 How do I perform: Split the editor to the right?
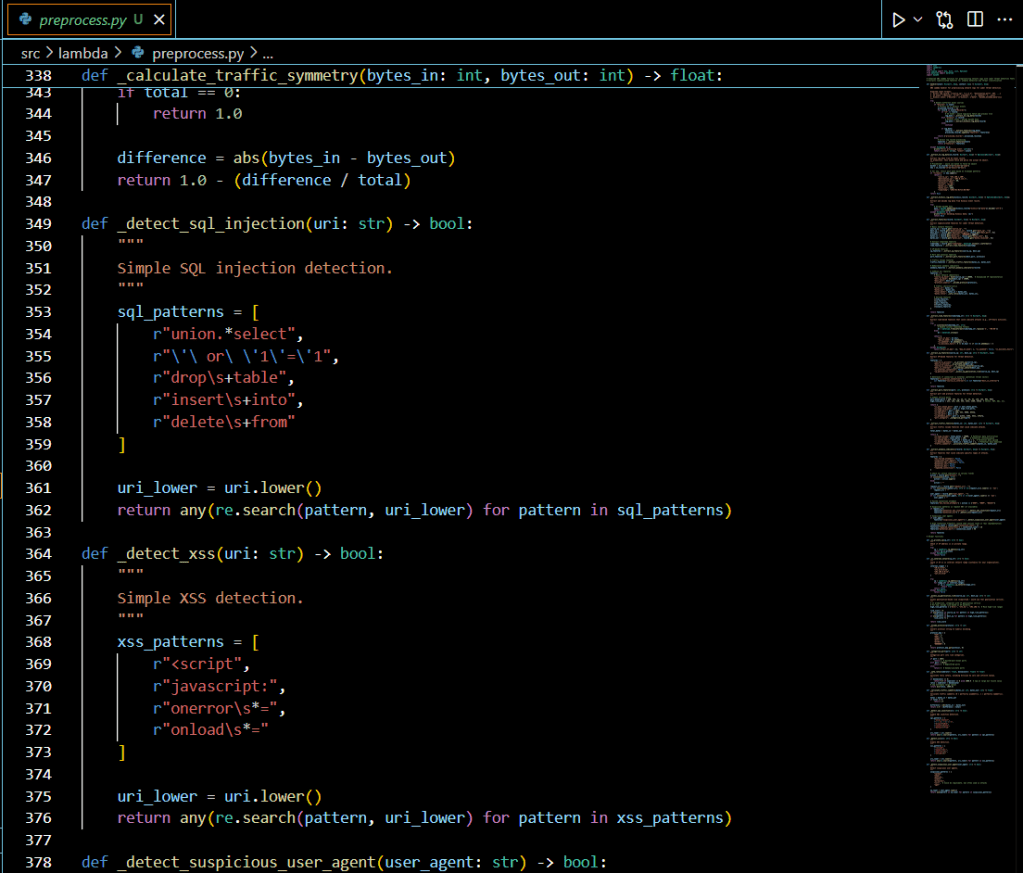[x=975, y=19]
